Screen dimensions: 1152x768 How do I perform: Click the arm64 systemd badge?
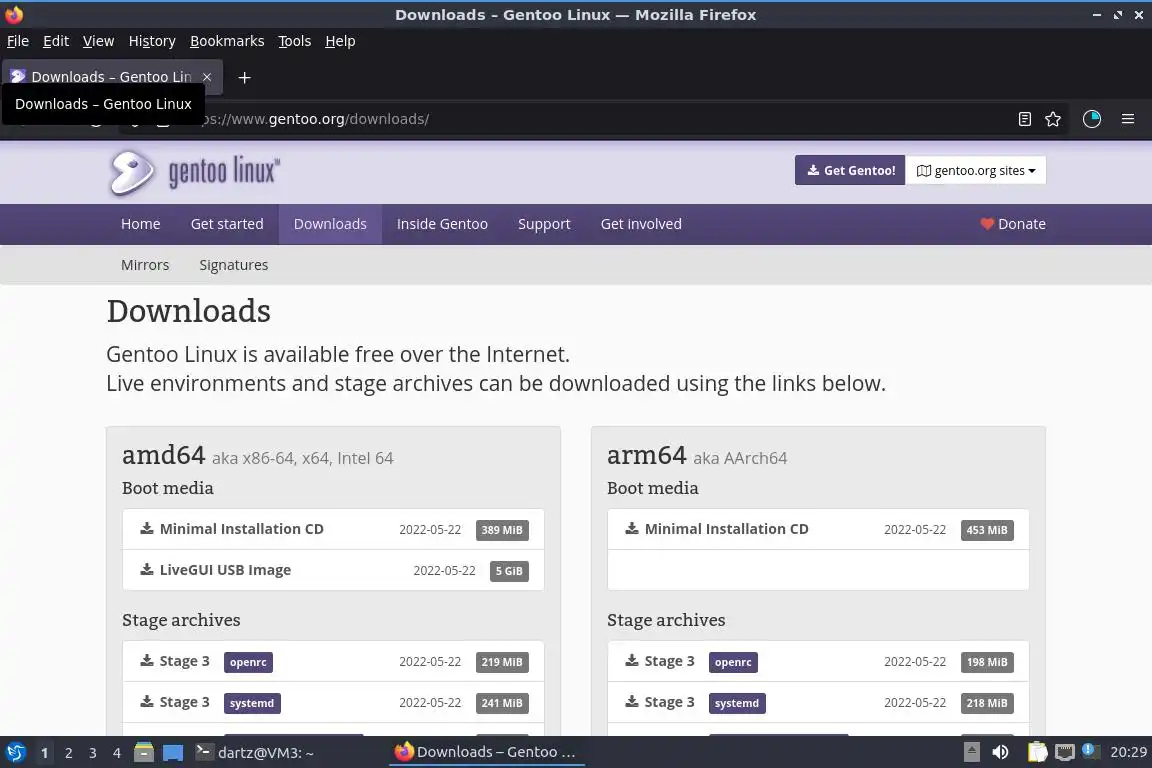pyautogui.click(x=737, y=703)
